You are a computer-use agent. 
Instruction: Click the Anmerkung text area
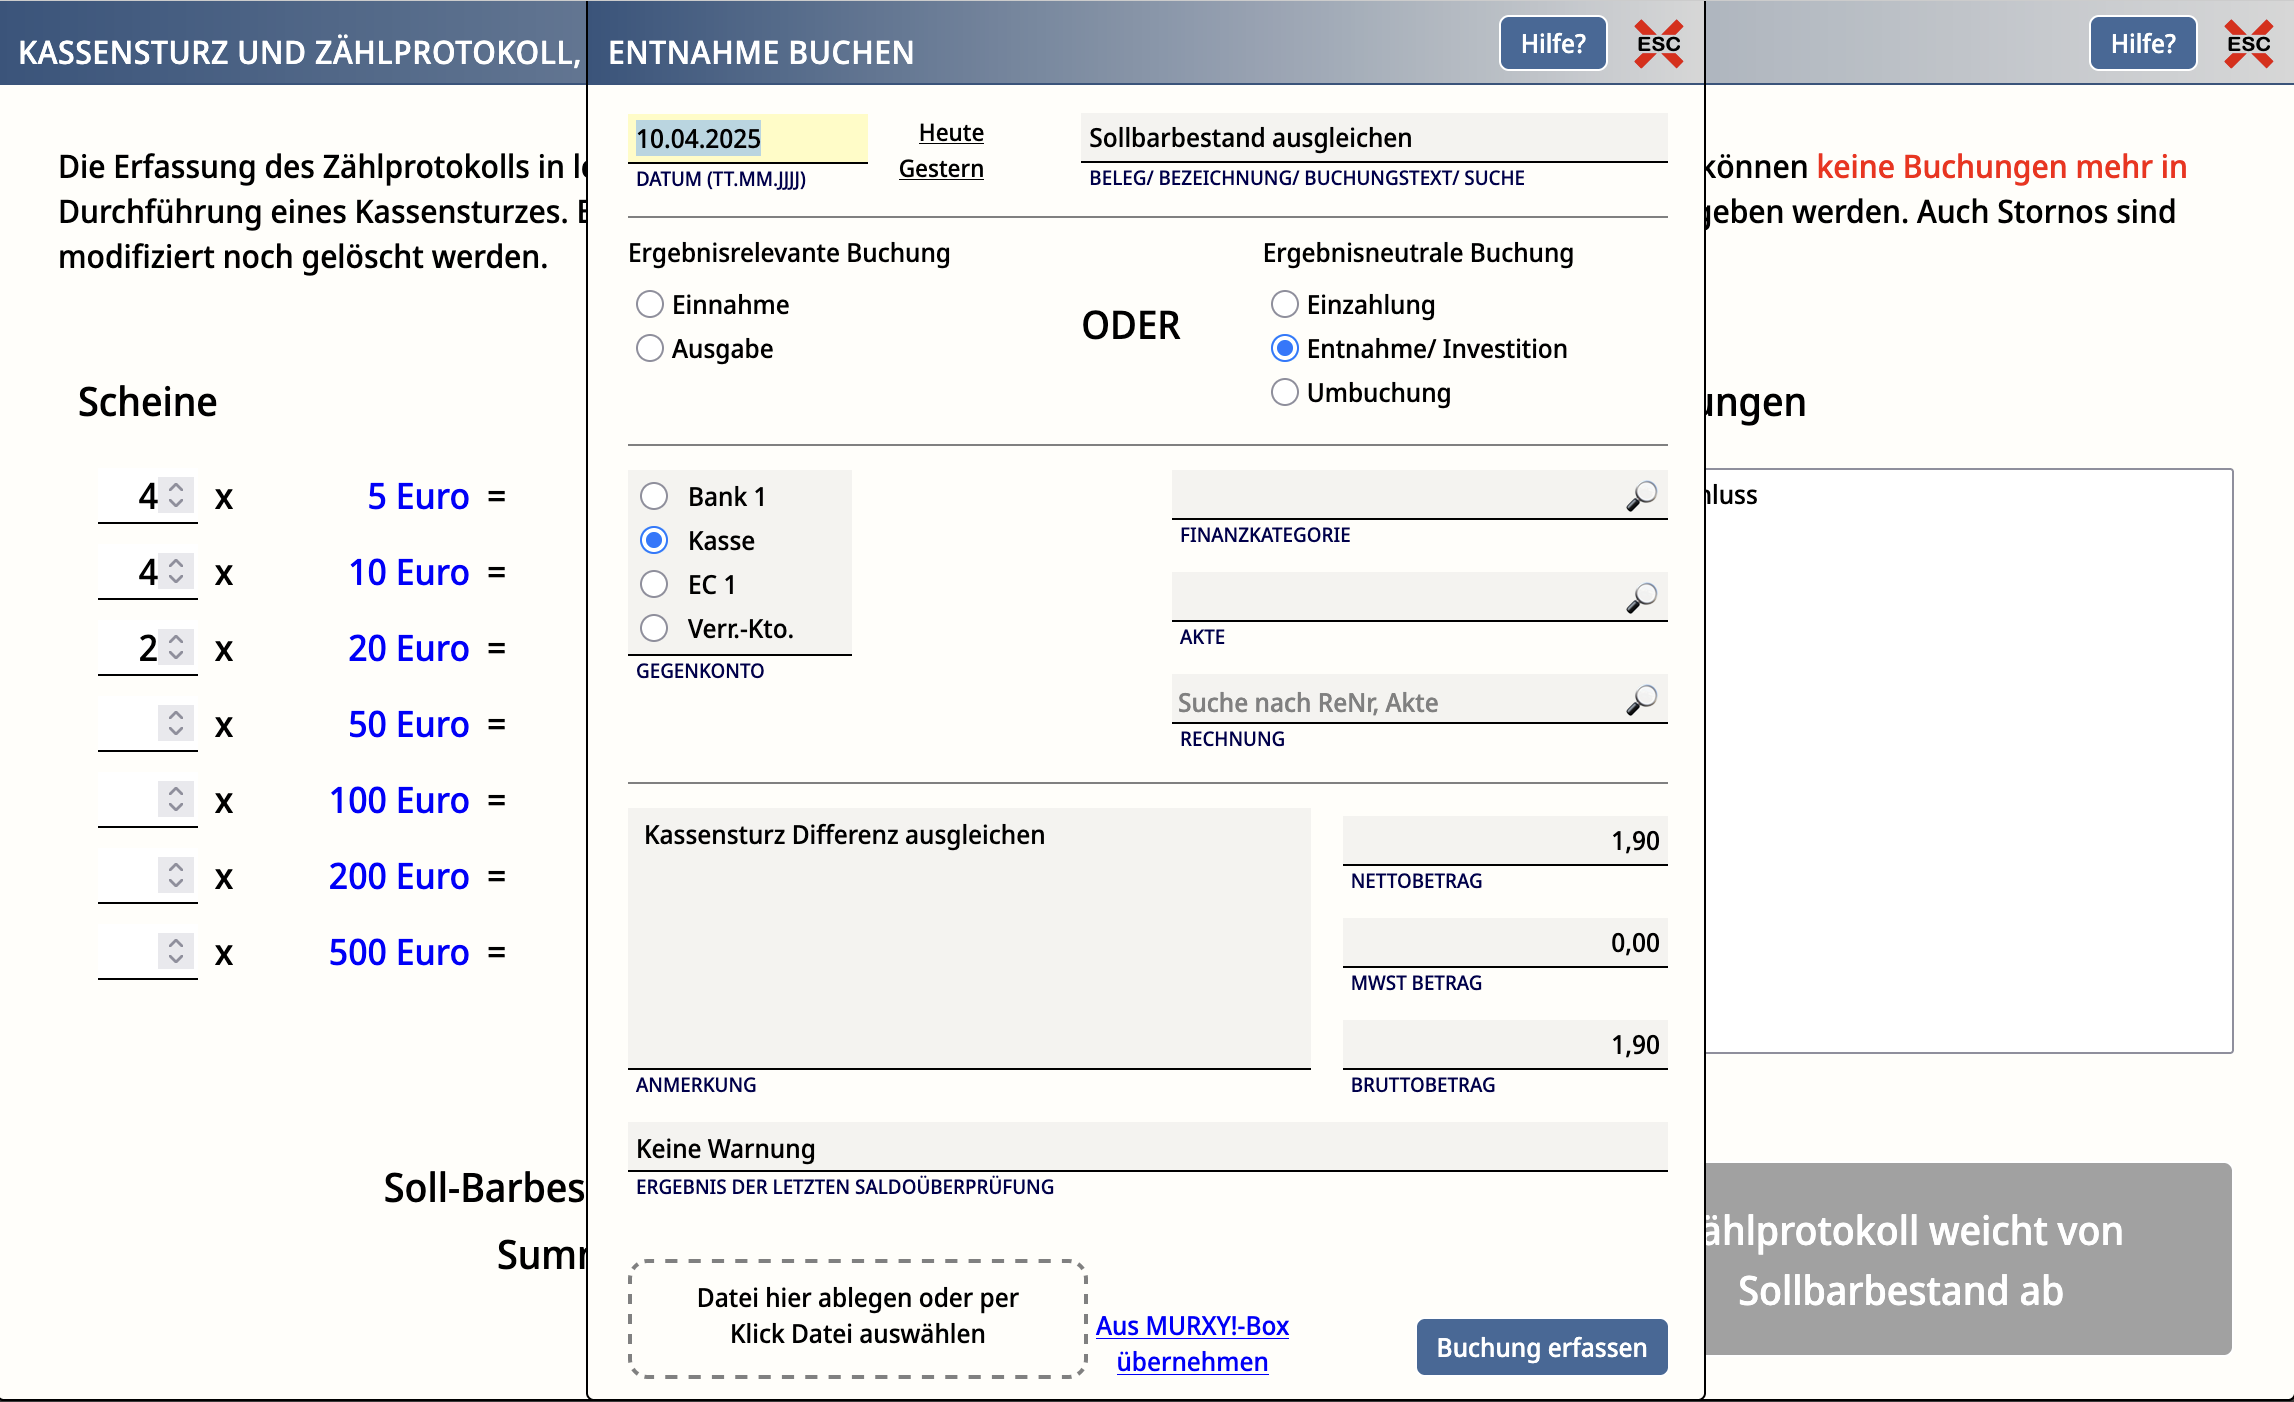(x=969, y=938)
